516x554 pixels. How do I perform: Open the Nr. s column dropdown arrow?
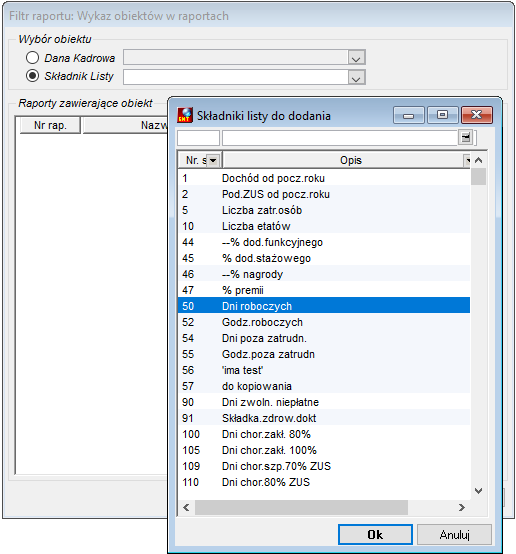pos(213,160)
